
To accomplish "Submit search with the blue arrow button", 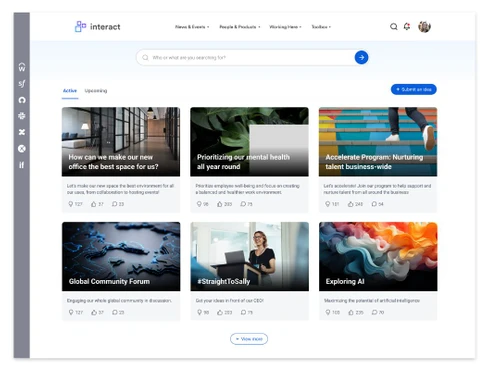I will point(361,58).
